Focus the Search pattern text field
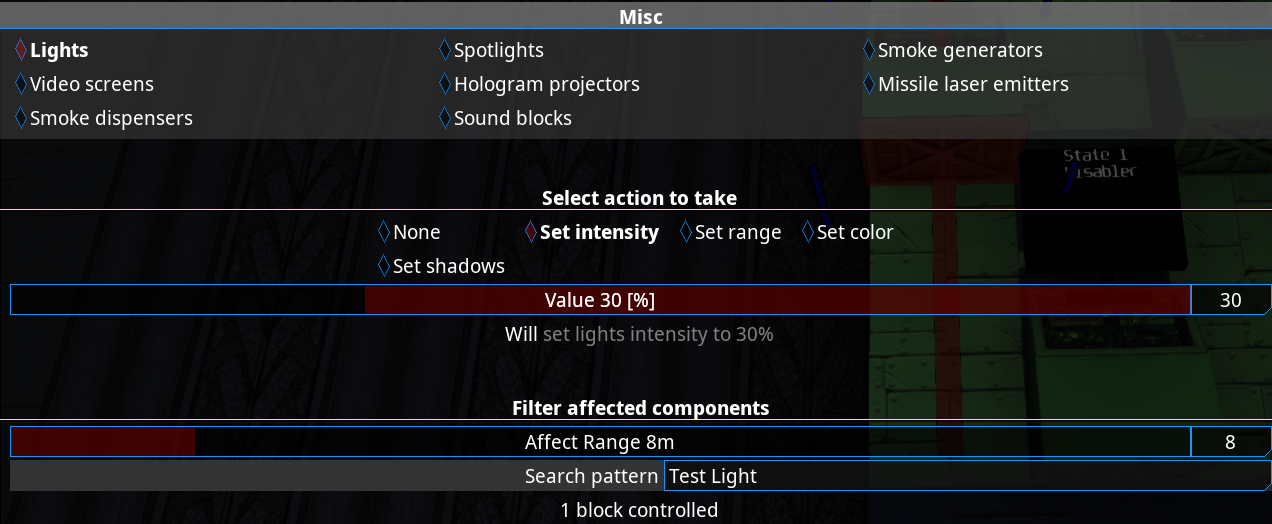The height and width of the screenshot is (524, 1272). click(965, 476)
